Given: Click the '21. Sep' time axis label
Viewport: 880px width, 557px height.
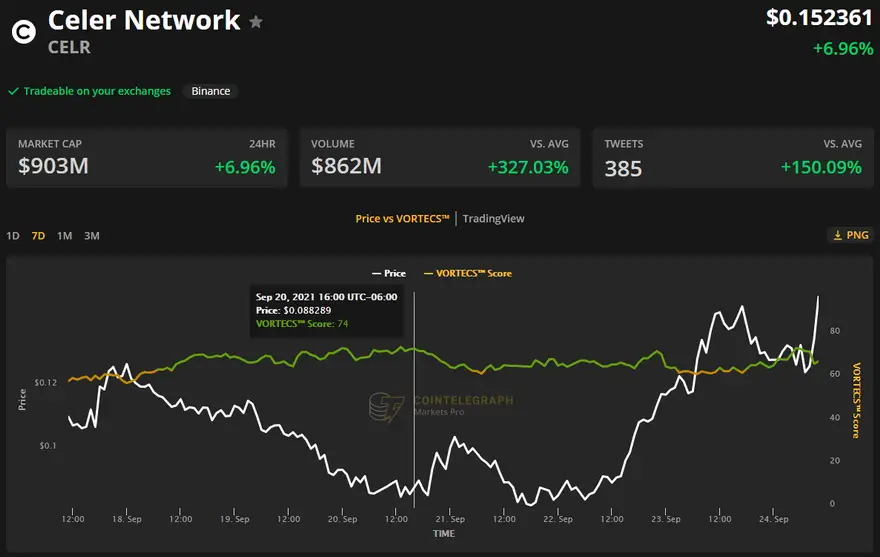Looking at the screenshot, I should tap(450, 519).
